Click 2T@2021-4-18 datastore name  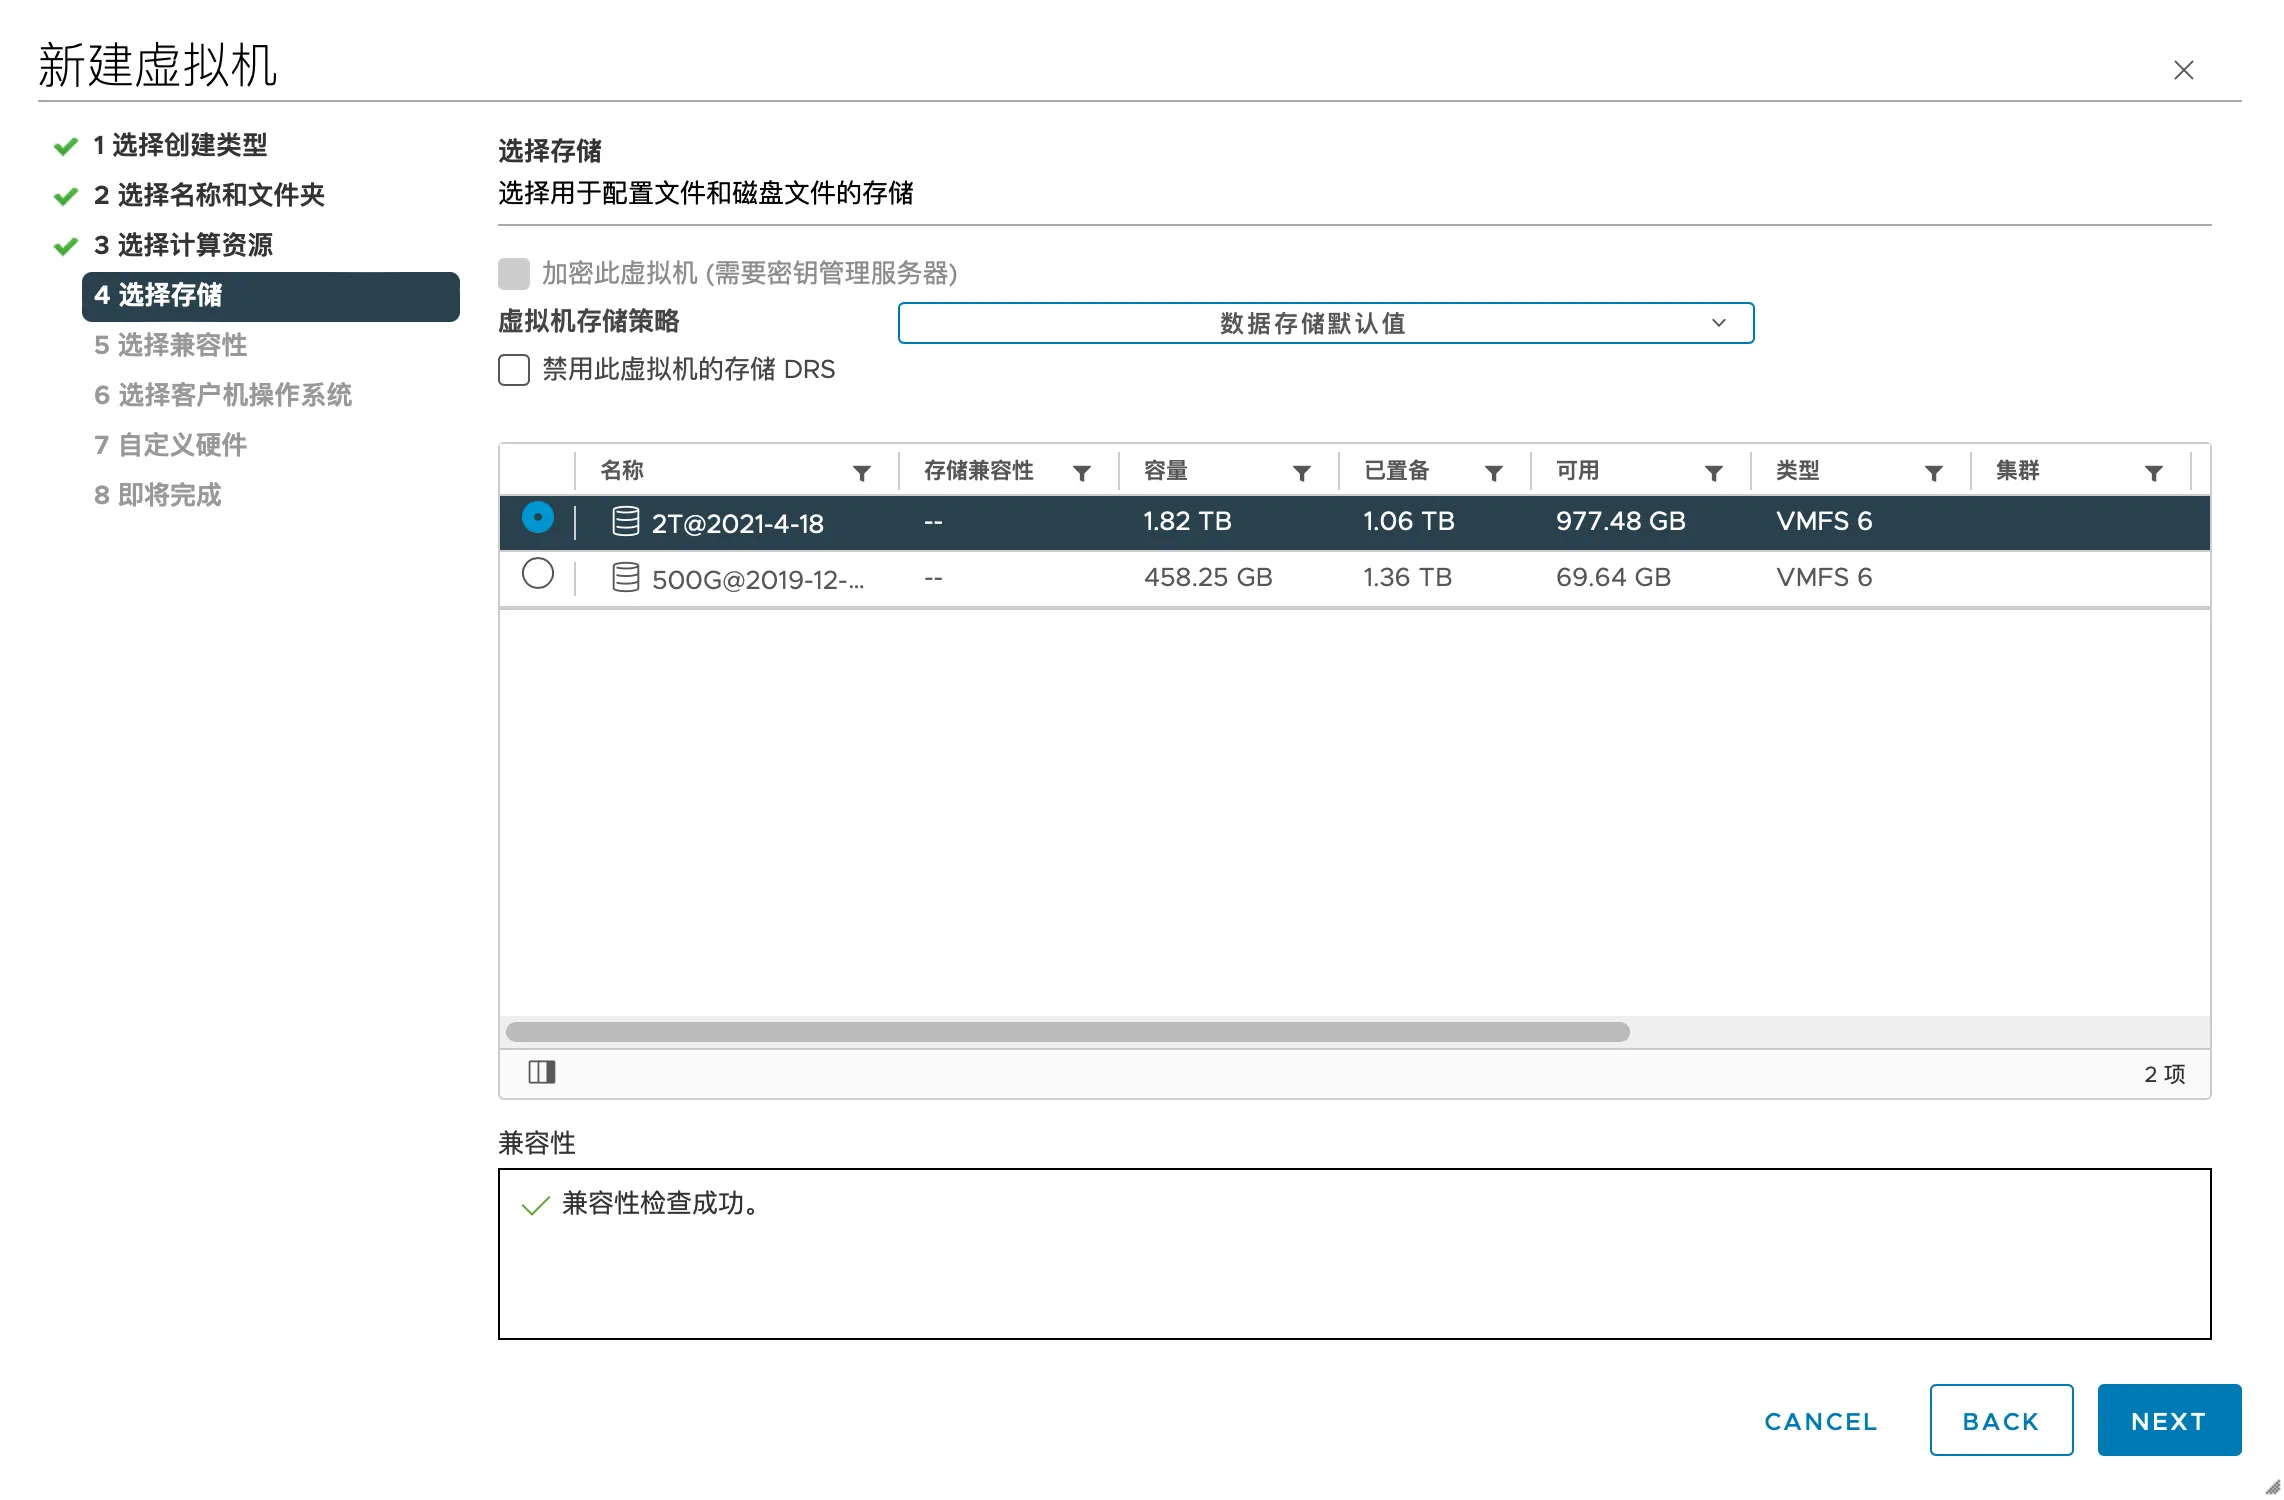pos(738,523)
